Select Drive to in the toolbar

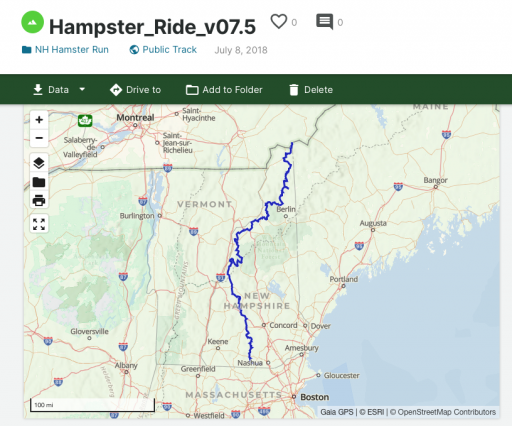click(135, 90)
